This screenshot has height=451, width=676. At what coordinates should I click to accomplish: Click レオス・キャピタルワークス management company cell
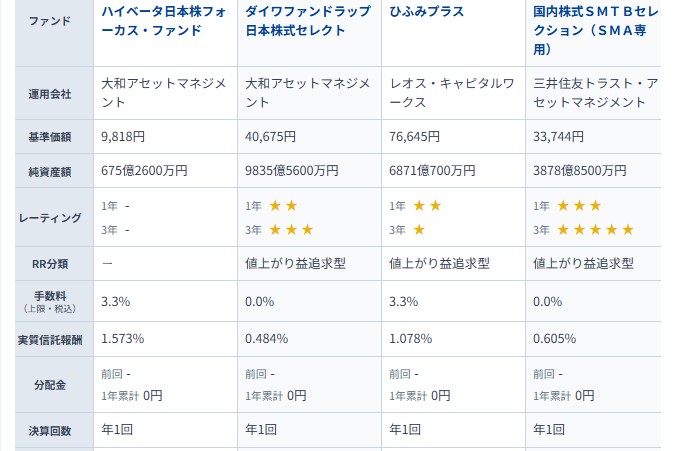(451, 93)
